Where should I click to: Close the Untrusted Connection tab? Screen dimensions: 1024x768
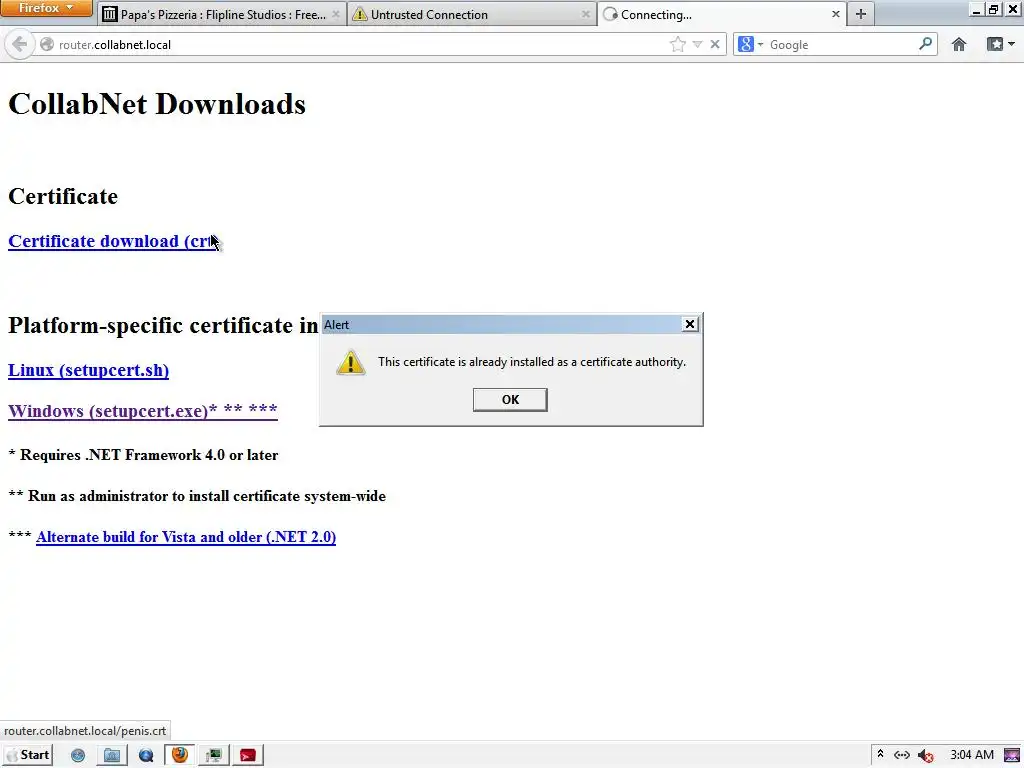tap(585, 14)
